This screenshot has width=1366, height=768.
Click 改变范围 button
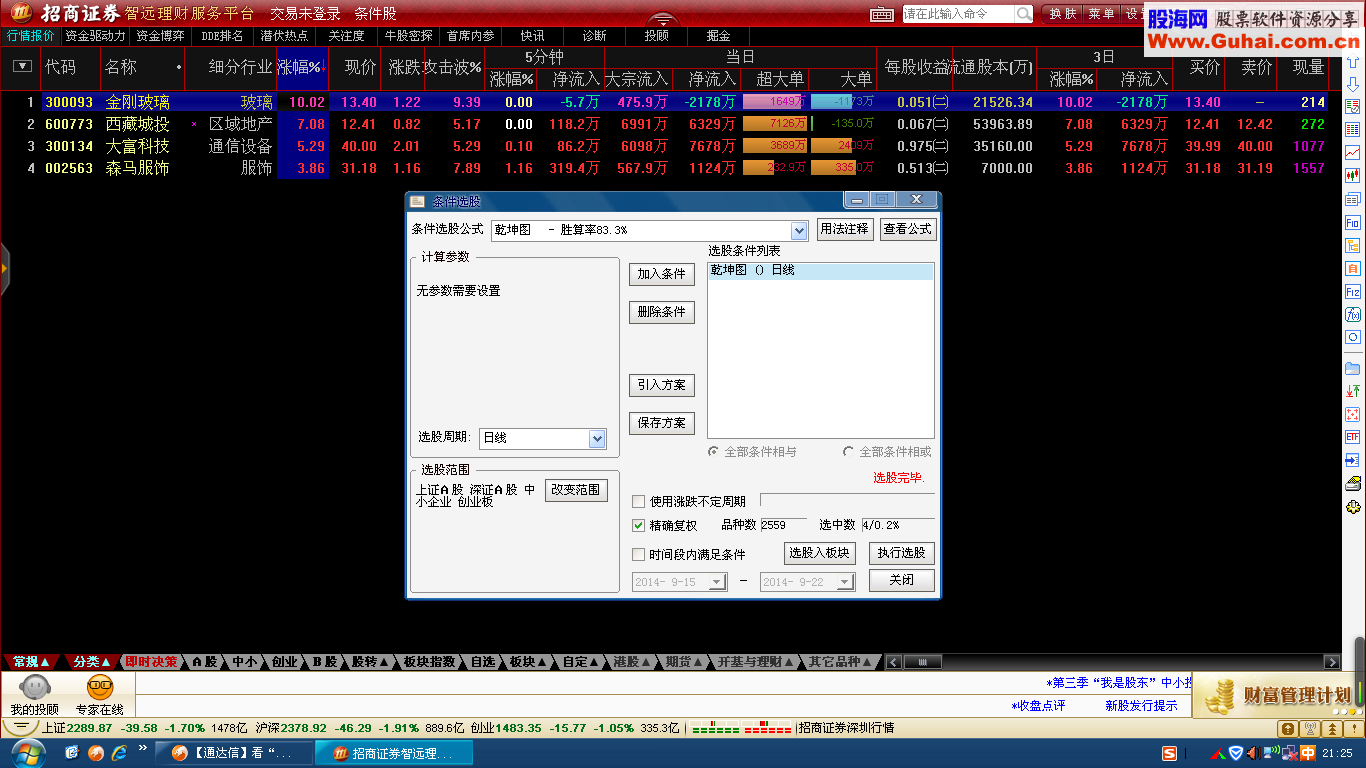575,490
